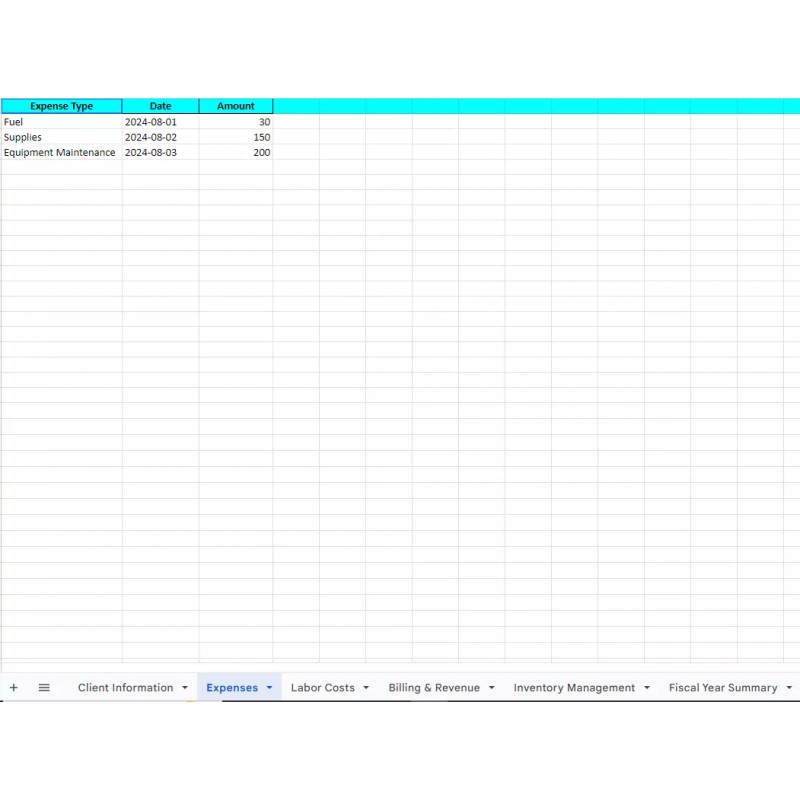Image resolution: width=800 pixels, height=800 pixels.
Task: Click the Fuel amount cell showing 30
Action: click(x=236, y=122)
